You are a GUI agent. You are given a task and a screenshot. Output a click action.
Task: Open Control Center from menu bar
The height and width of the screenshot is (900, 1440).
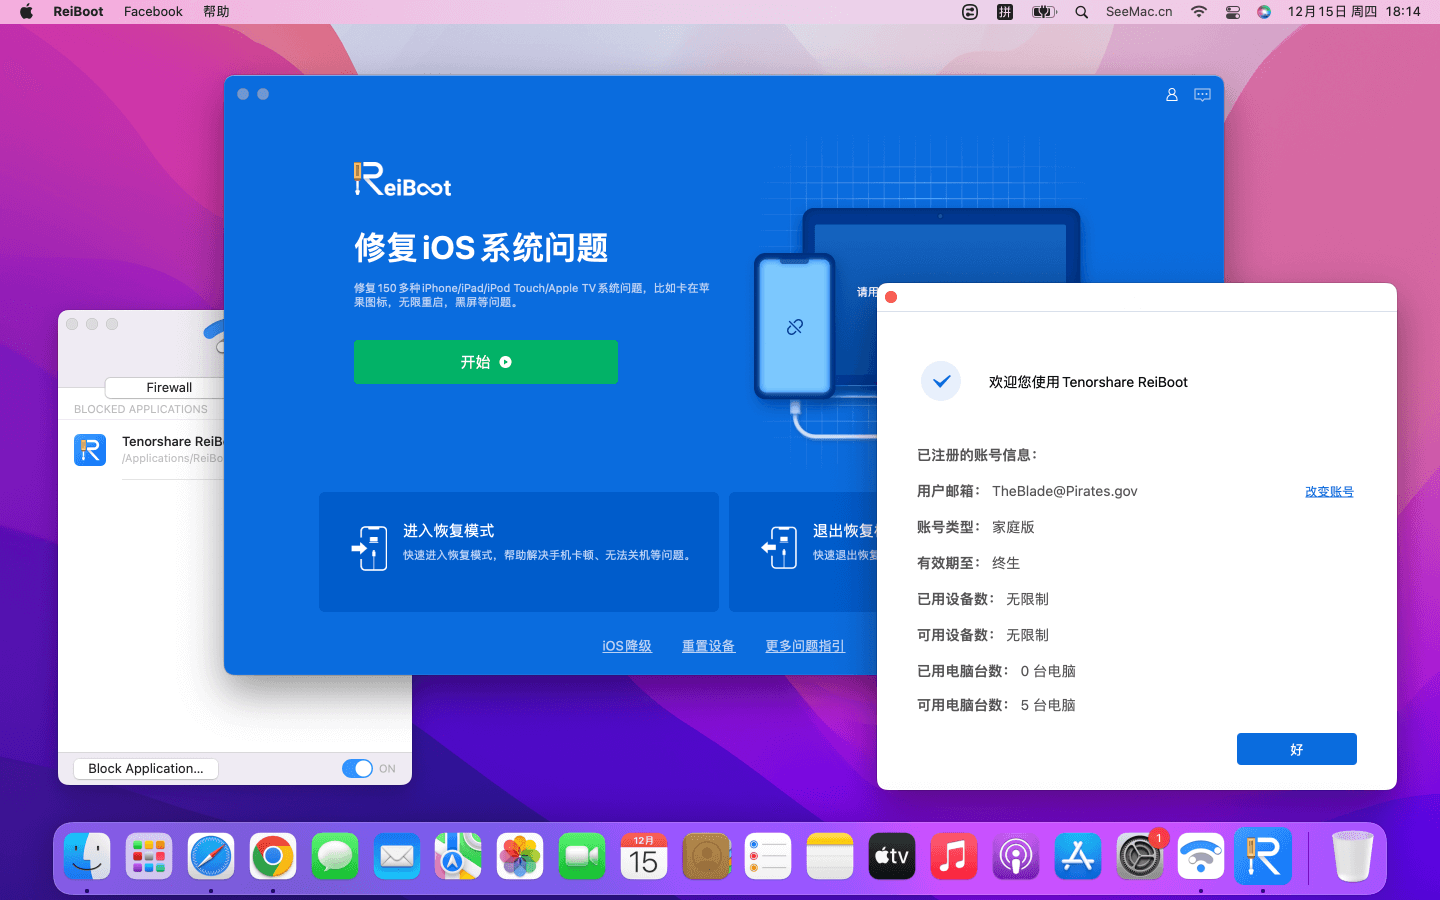coord(1233,12)
